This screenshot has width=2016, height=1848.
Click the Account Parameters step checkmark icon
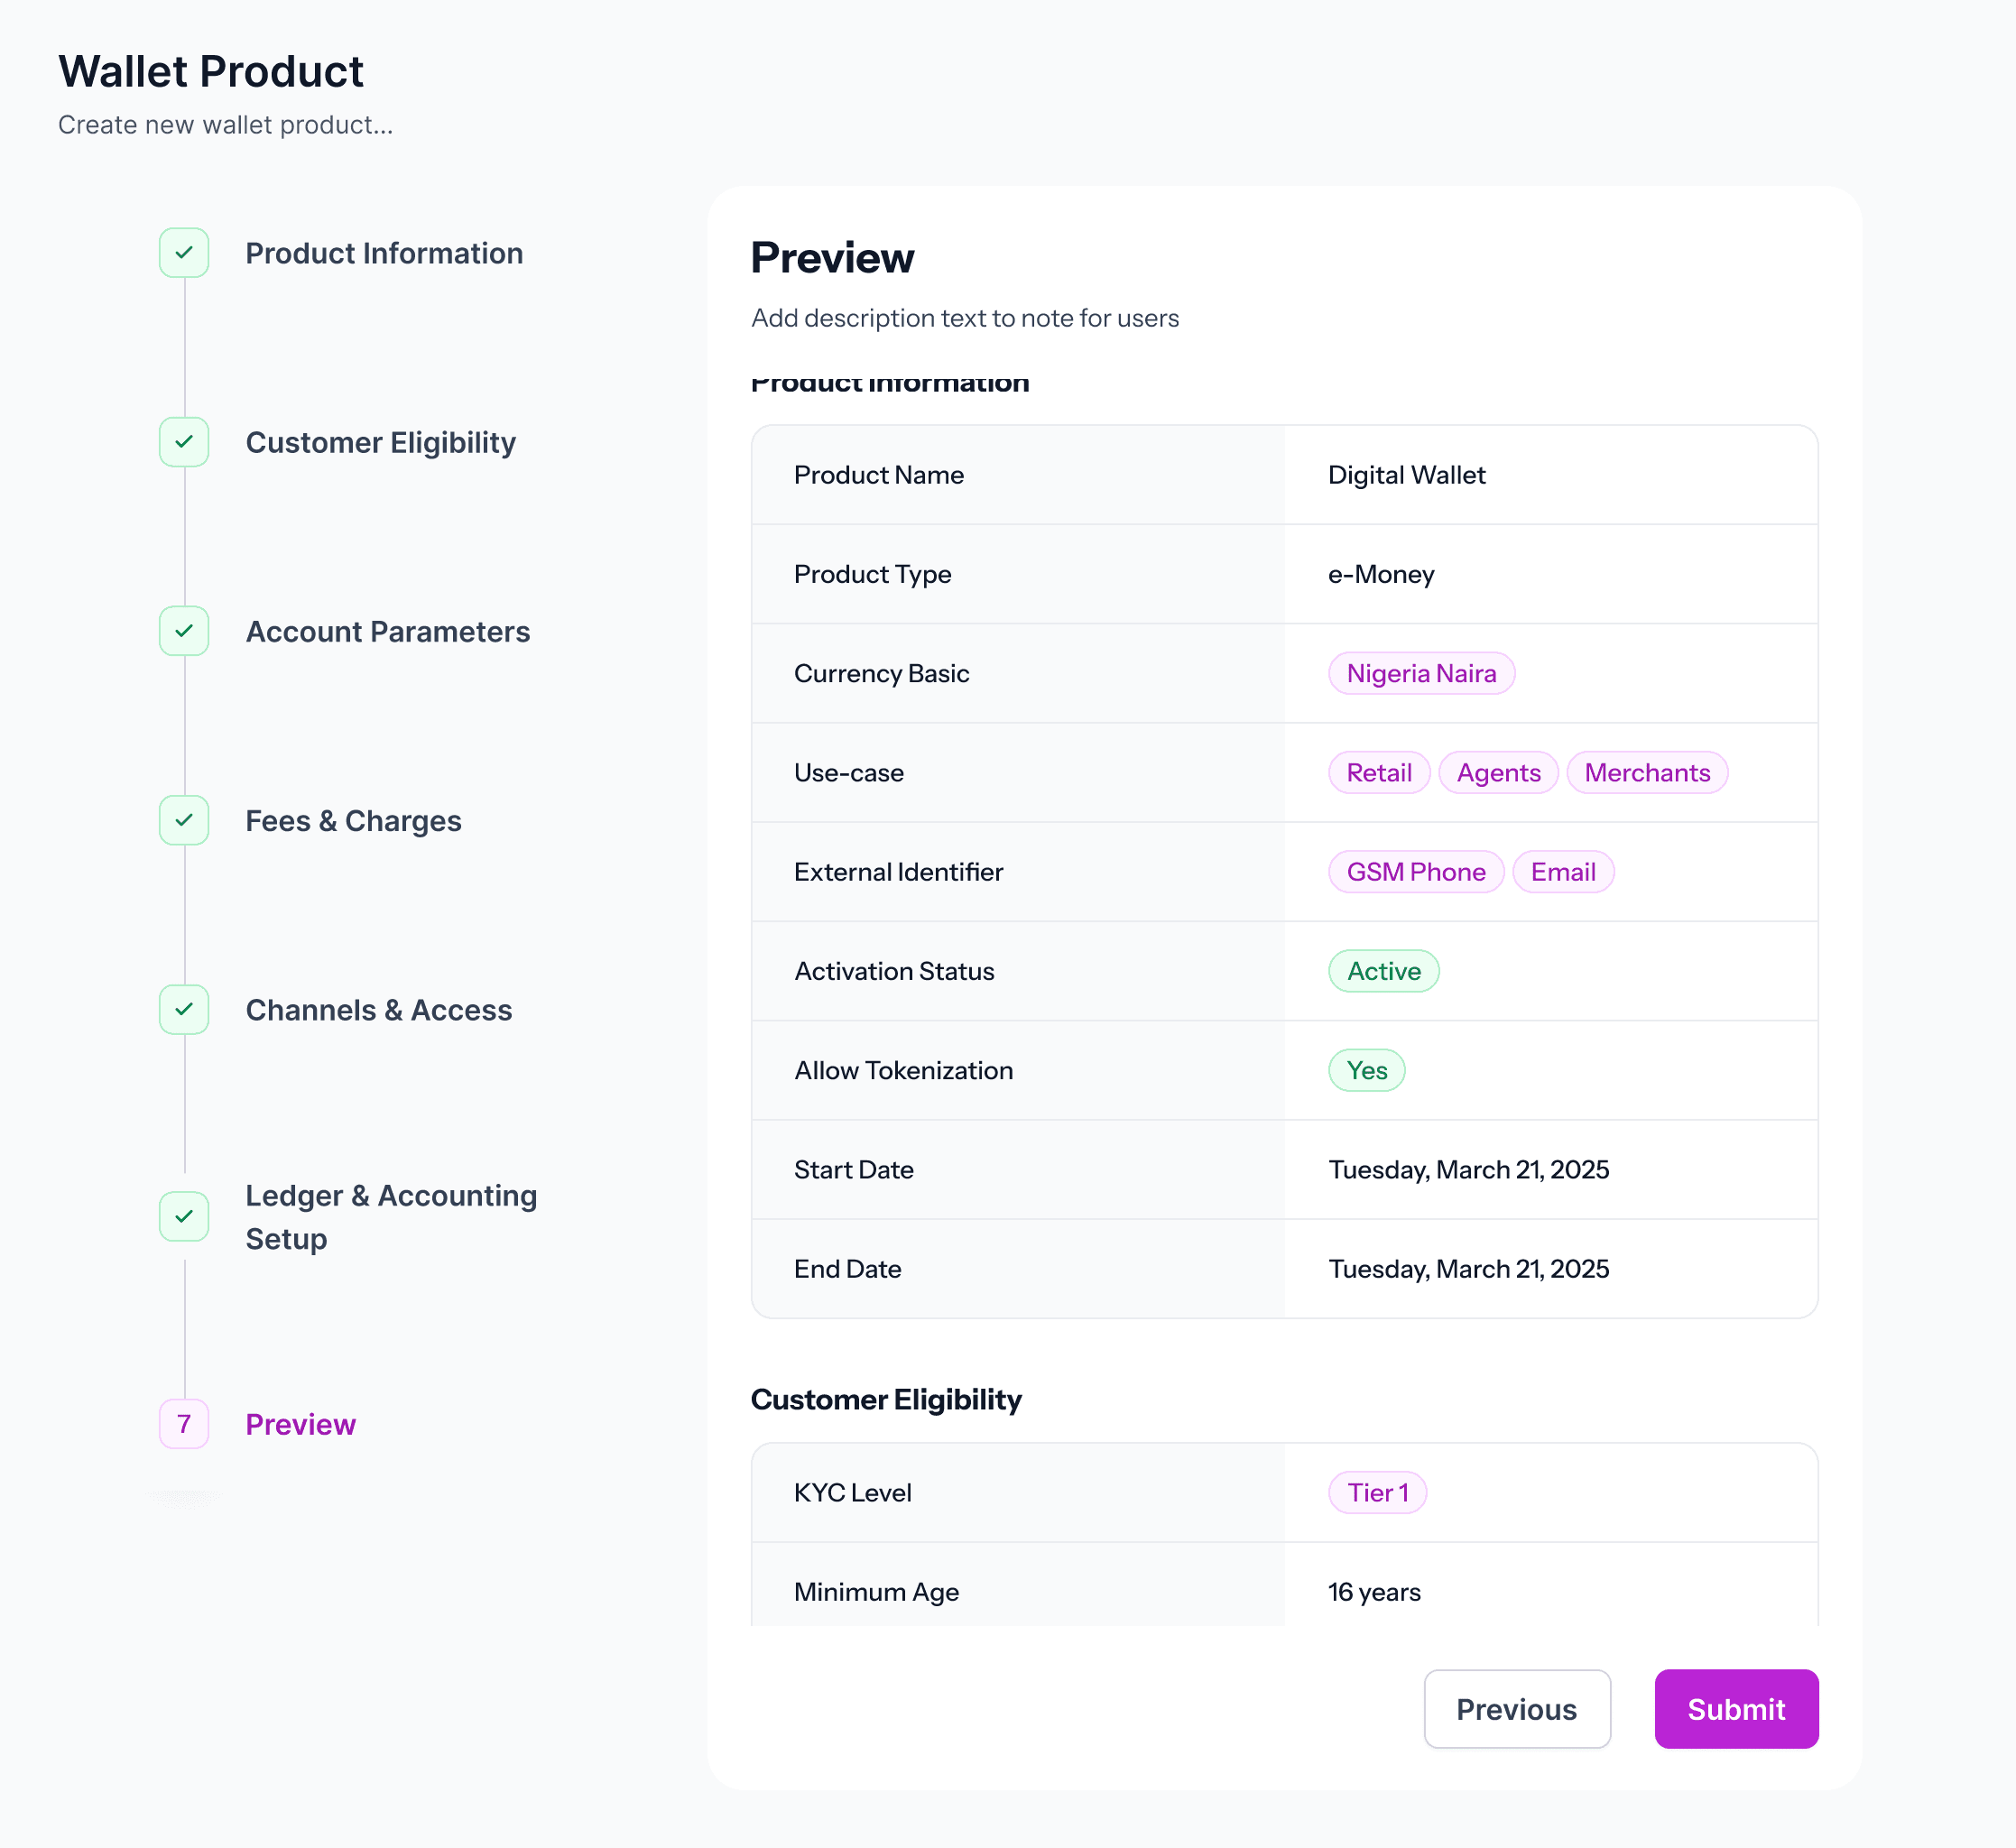[184, 631]
